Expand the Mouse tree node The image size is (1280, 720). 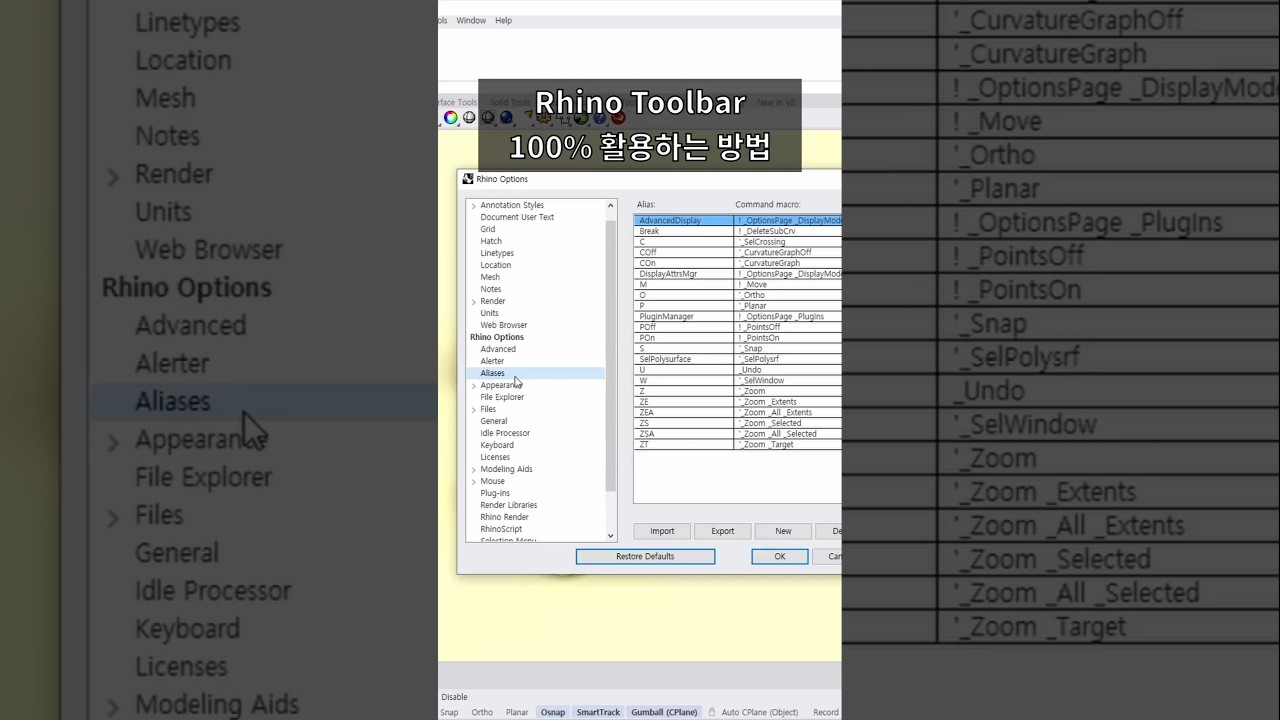pos(473,481)
